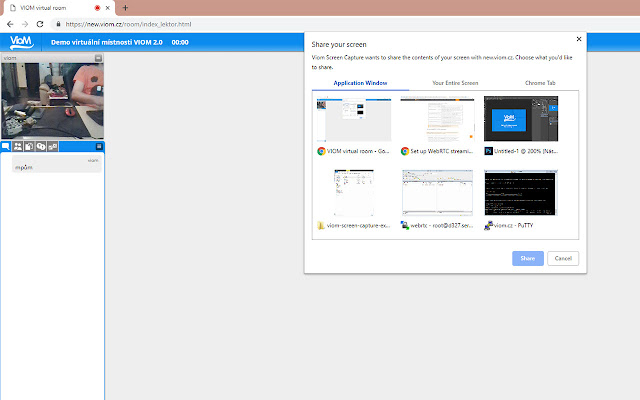640x400 pixels.
Task: Click the red recording indicator on tab
Action: pyautogui.click(x=97, y=8)
